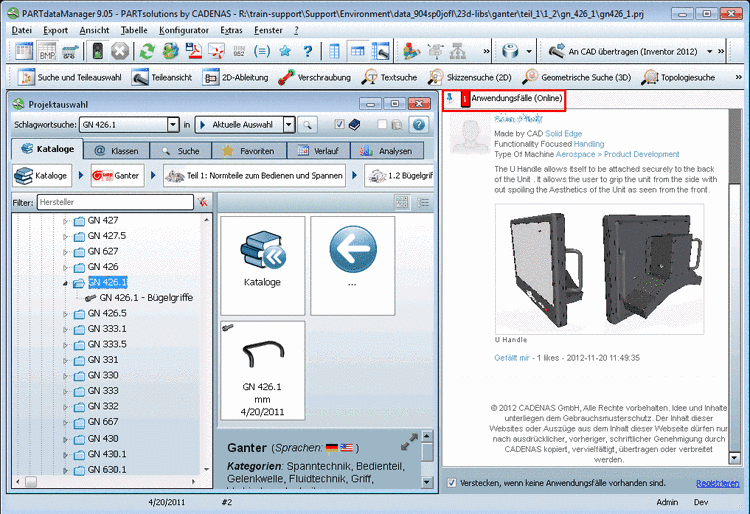This screenshot has height=514, width=750.
Task: Open dropdown arrow next to the cylinder part icon
Action: pos(529,51)
